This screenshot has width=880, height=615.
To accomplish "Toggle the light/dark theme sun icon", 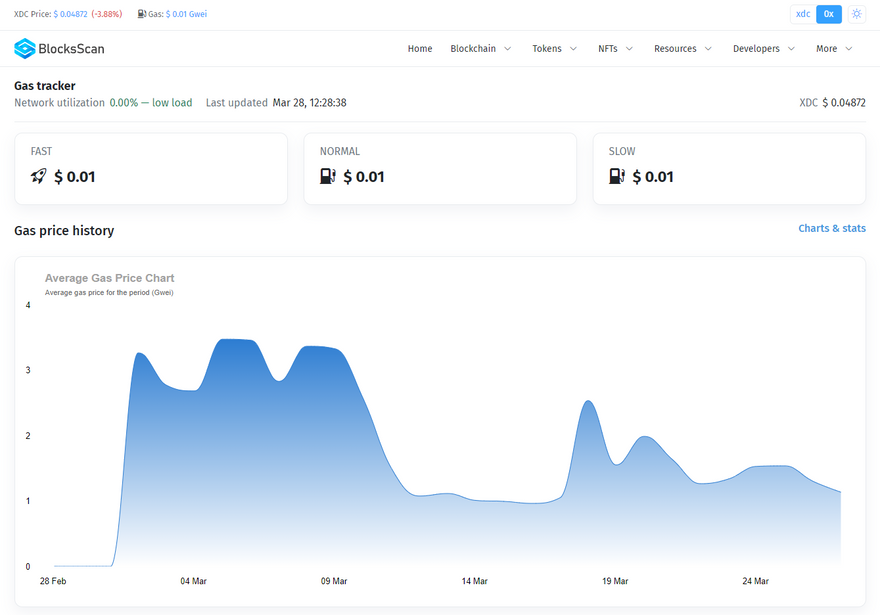I will point(857,14).
